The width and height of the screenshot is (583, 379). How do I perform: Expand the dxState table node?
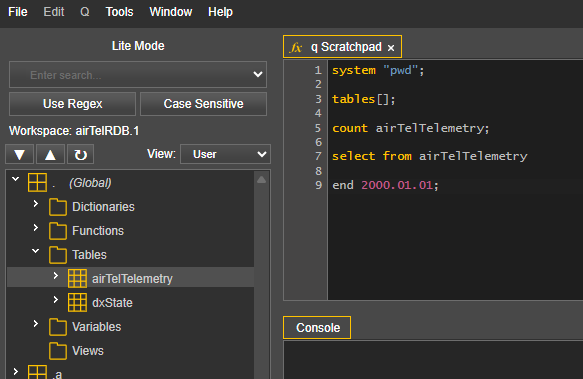pyautogui.click(x=56, y=299)
